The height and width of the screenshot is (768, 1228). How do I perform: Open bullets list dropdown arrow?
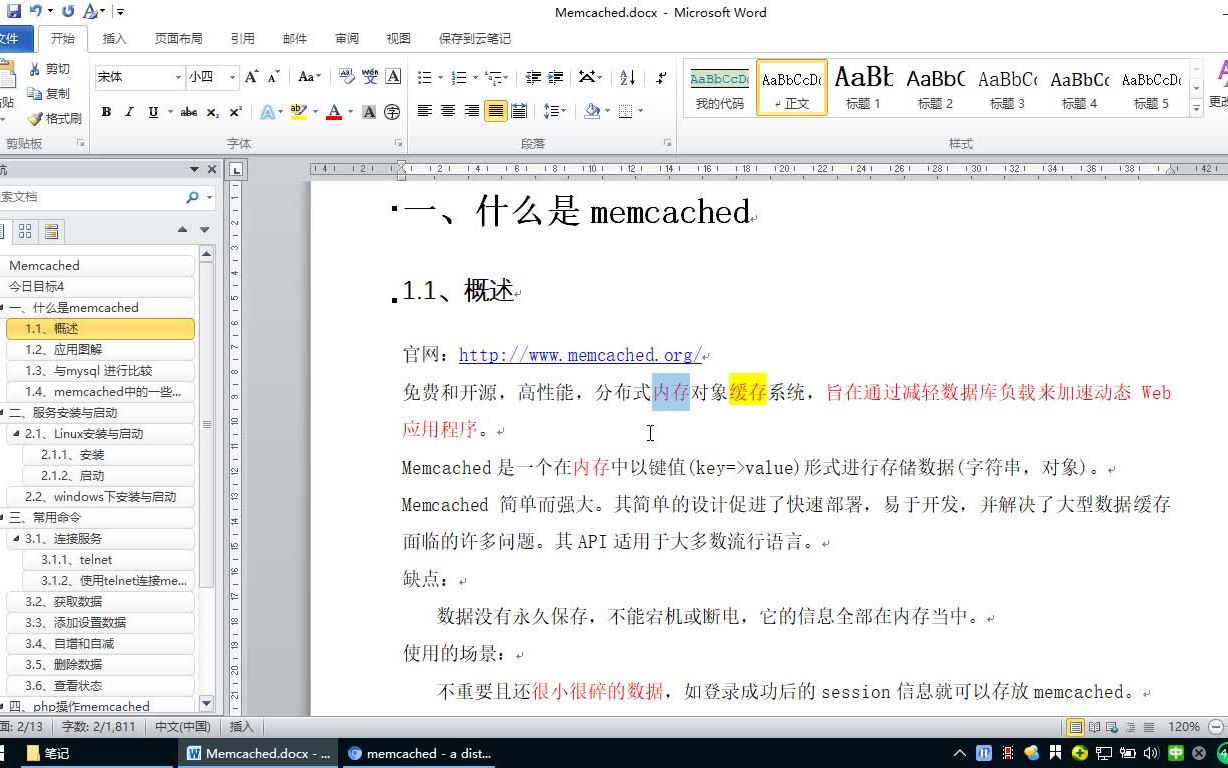point(439,77)
